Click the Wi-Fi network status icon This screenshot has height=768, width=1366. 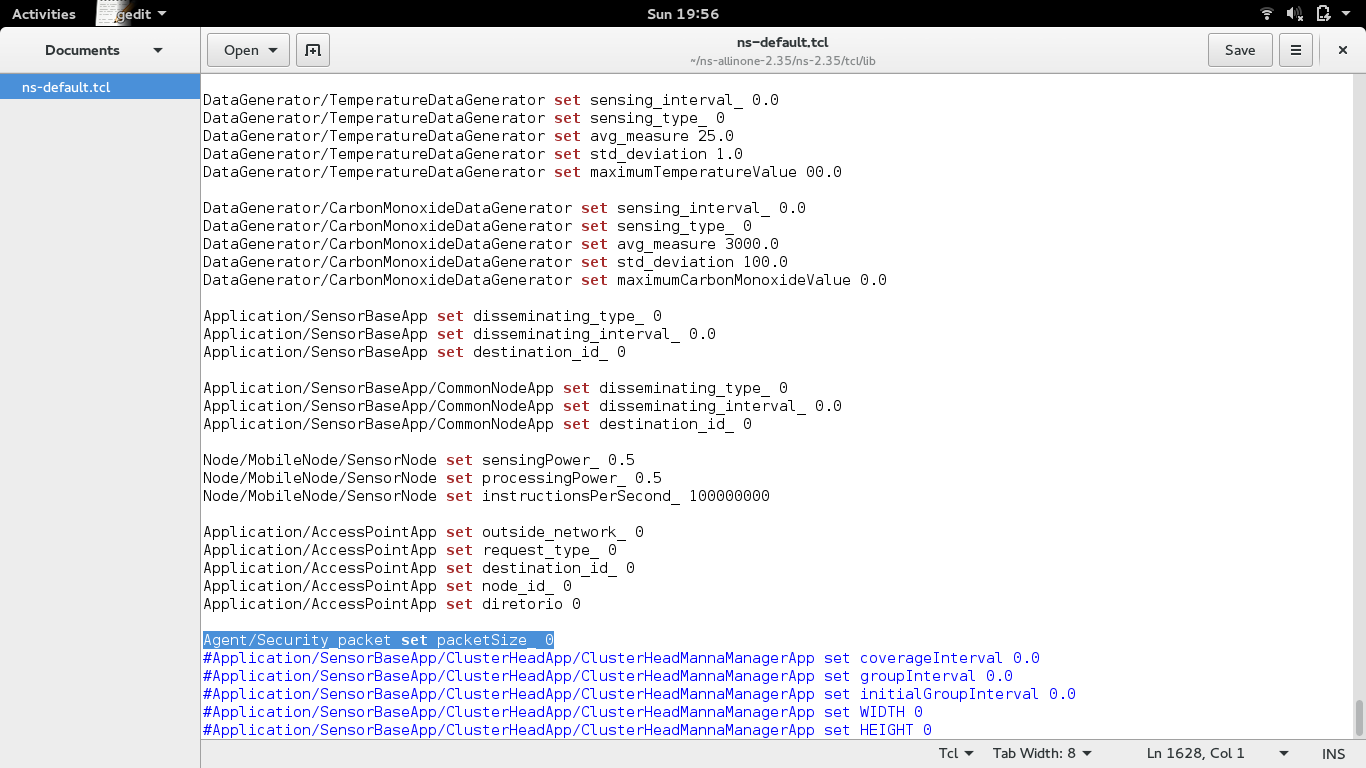[x=1267, y=14]
